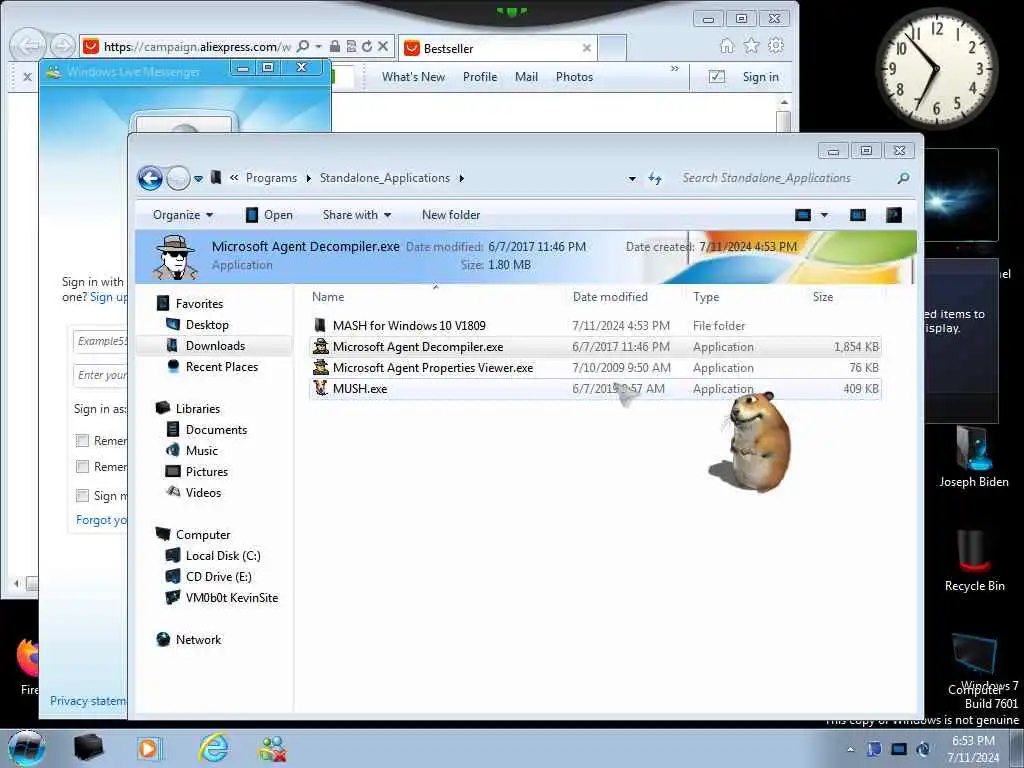Click the IE toolbar checkmark box
The image size is (1024, 768).
tap(716, 77)
